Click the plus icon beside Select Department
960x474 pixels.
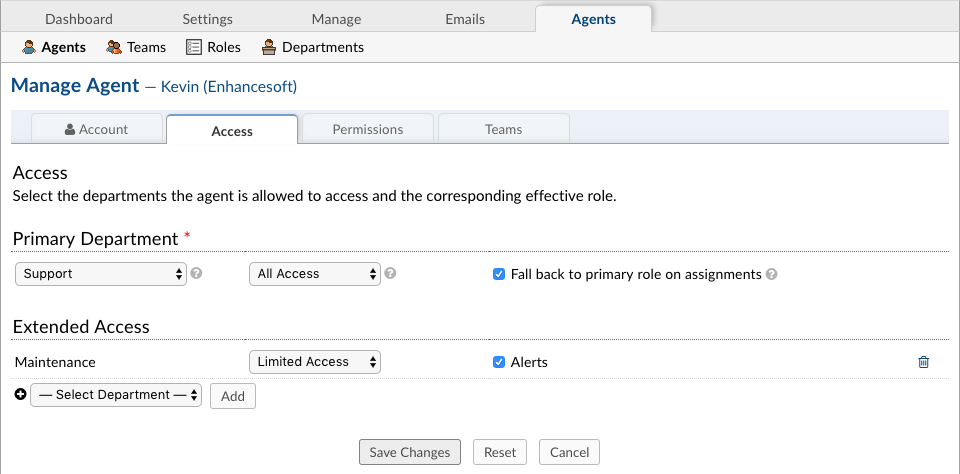click(20, 395)
